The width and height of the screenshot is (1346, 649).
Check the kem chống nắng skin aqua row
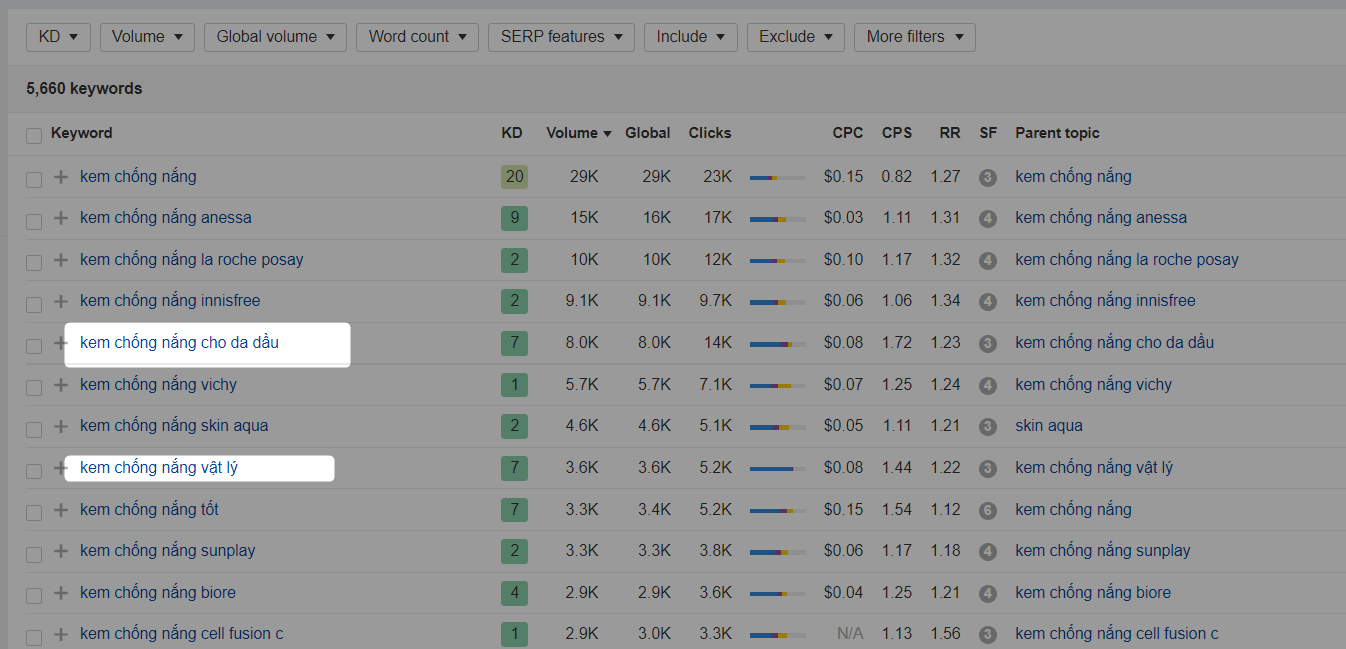click(x=34, y=428)
